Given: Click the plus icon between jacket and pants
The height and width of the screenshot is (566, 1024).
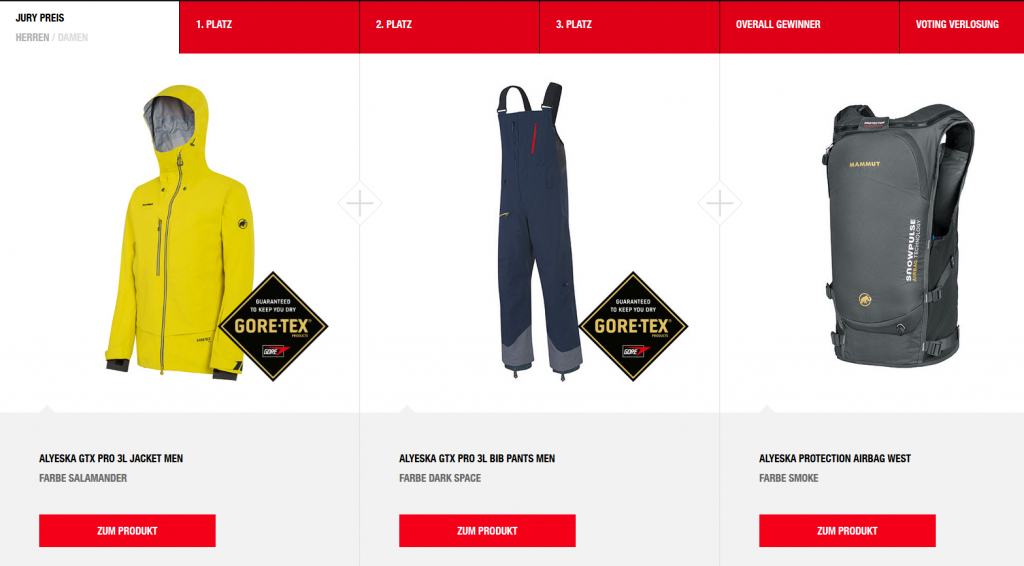Looking at the screenshot, I should pyautogui.click(x=360, y=203).
